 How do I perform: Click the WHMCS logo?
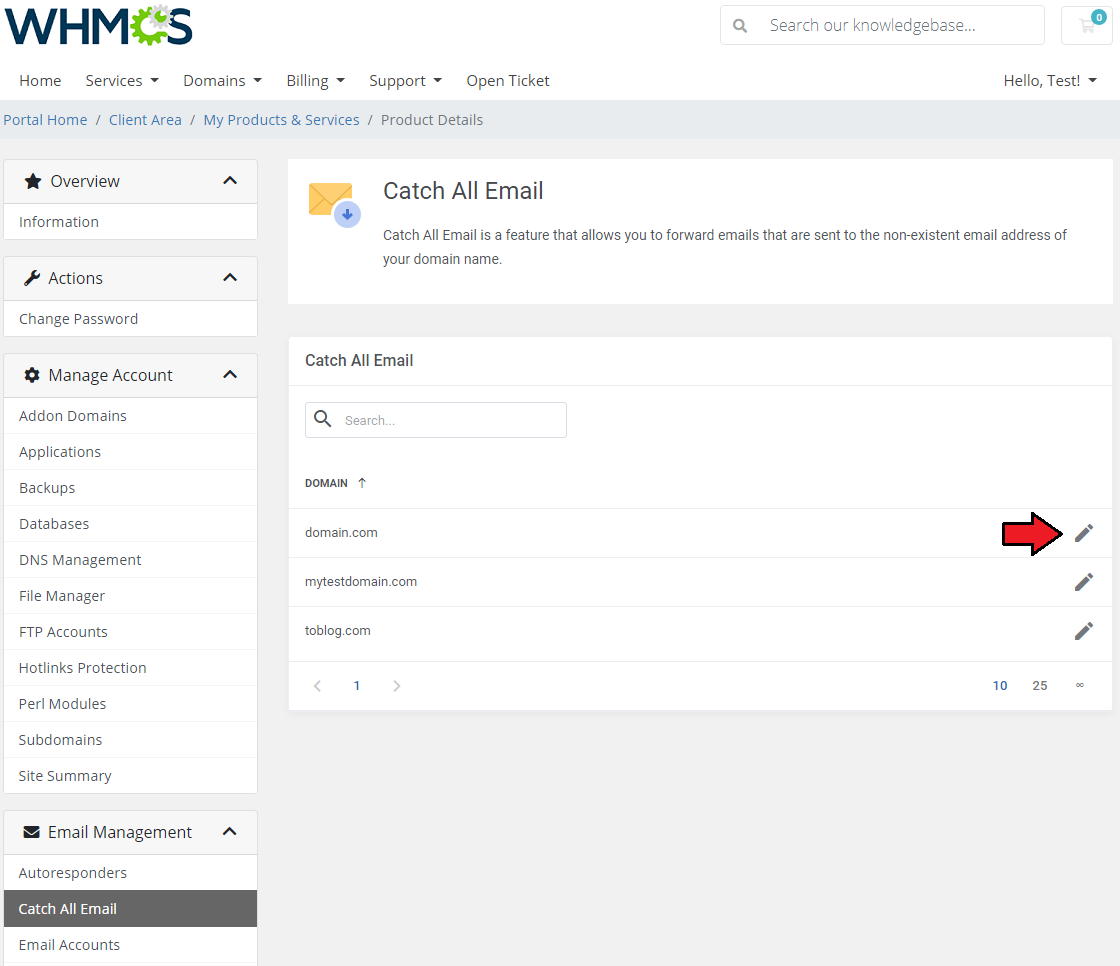pyautogui.click(x=99, y=26)
